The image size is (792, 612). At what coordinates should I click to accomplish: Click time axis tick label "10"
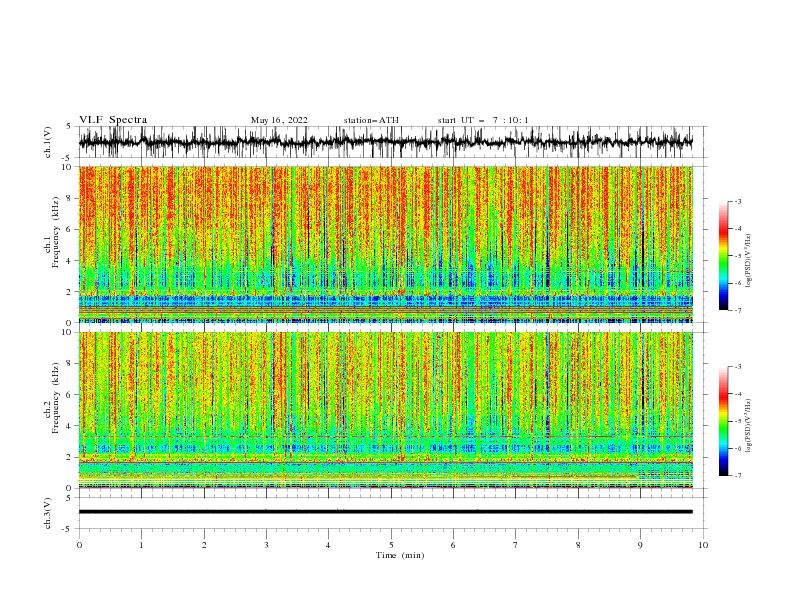pyautogui.click(x=703, y=545)
